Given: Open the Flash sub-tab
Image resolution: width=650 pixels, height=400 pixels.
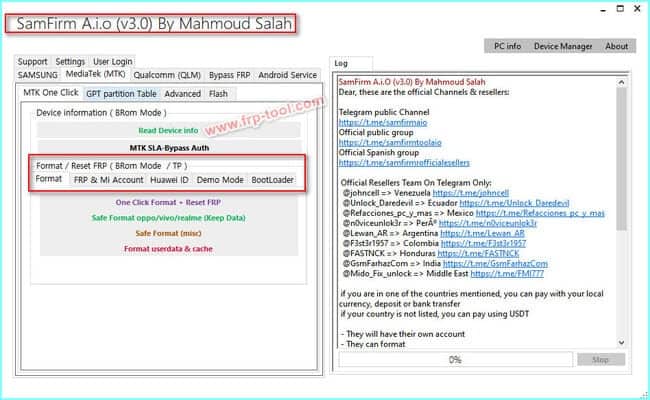Looking at the screenshot, I should 218,94.
